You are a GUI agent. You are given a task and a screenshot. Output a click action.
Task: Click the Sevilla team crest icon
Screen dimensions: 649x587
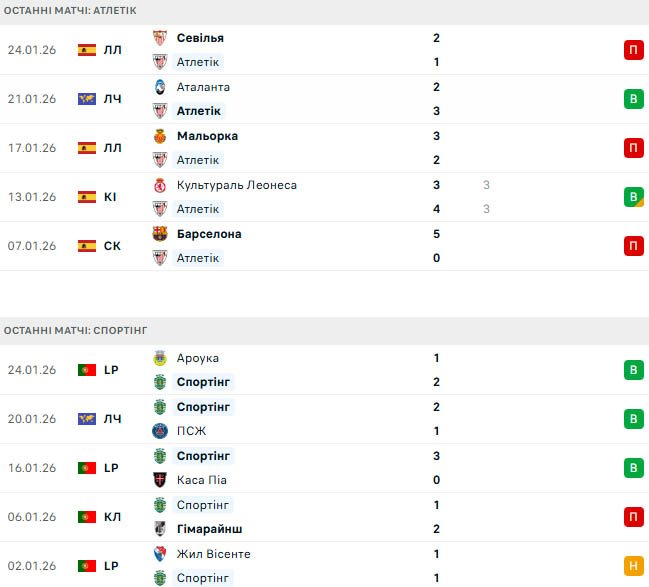pos(159,38)
